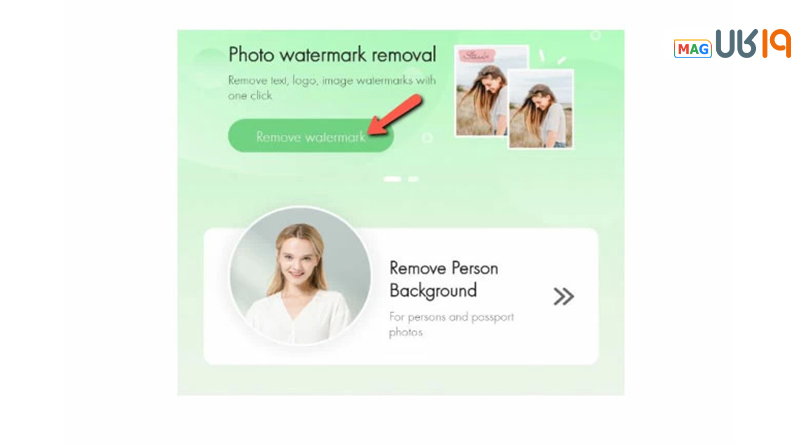This screenshot has height=444, width=800.
Task: Click the For persons and passport photos caption
Action: [x=451, y=324]
